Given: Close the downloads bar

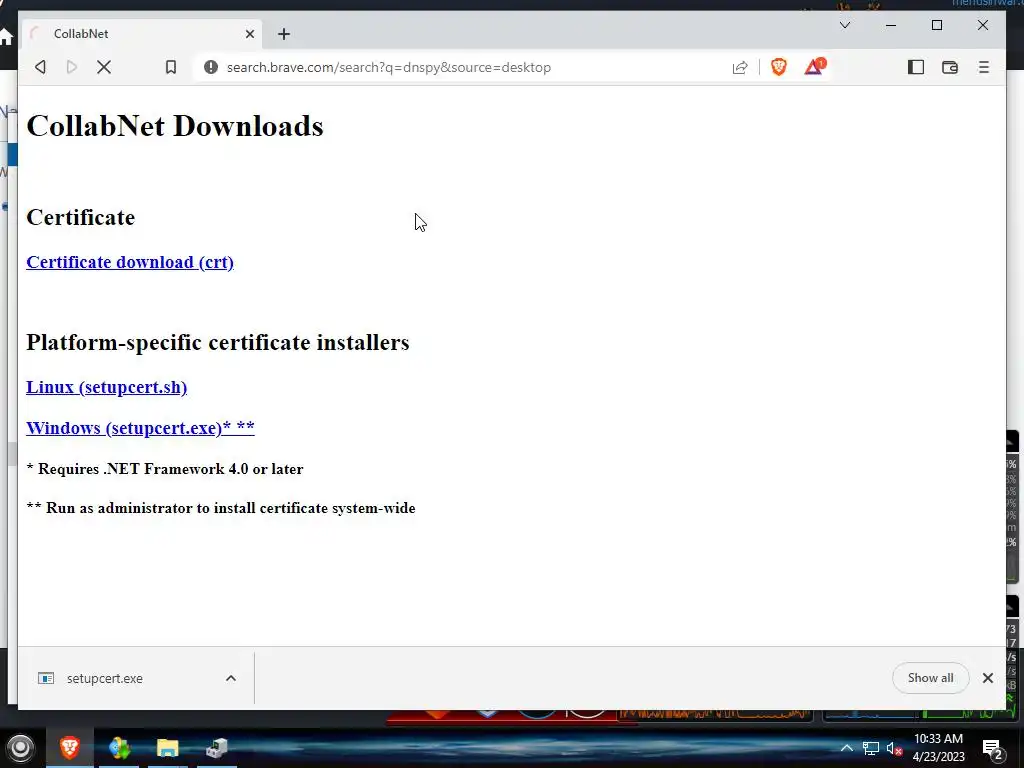Looking at the screenshot, I should click(x=987, y=678).
